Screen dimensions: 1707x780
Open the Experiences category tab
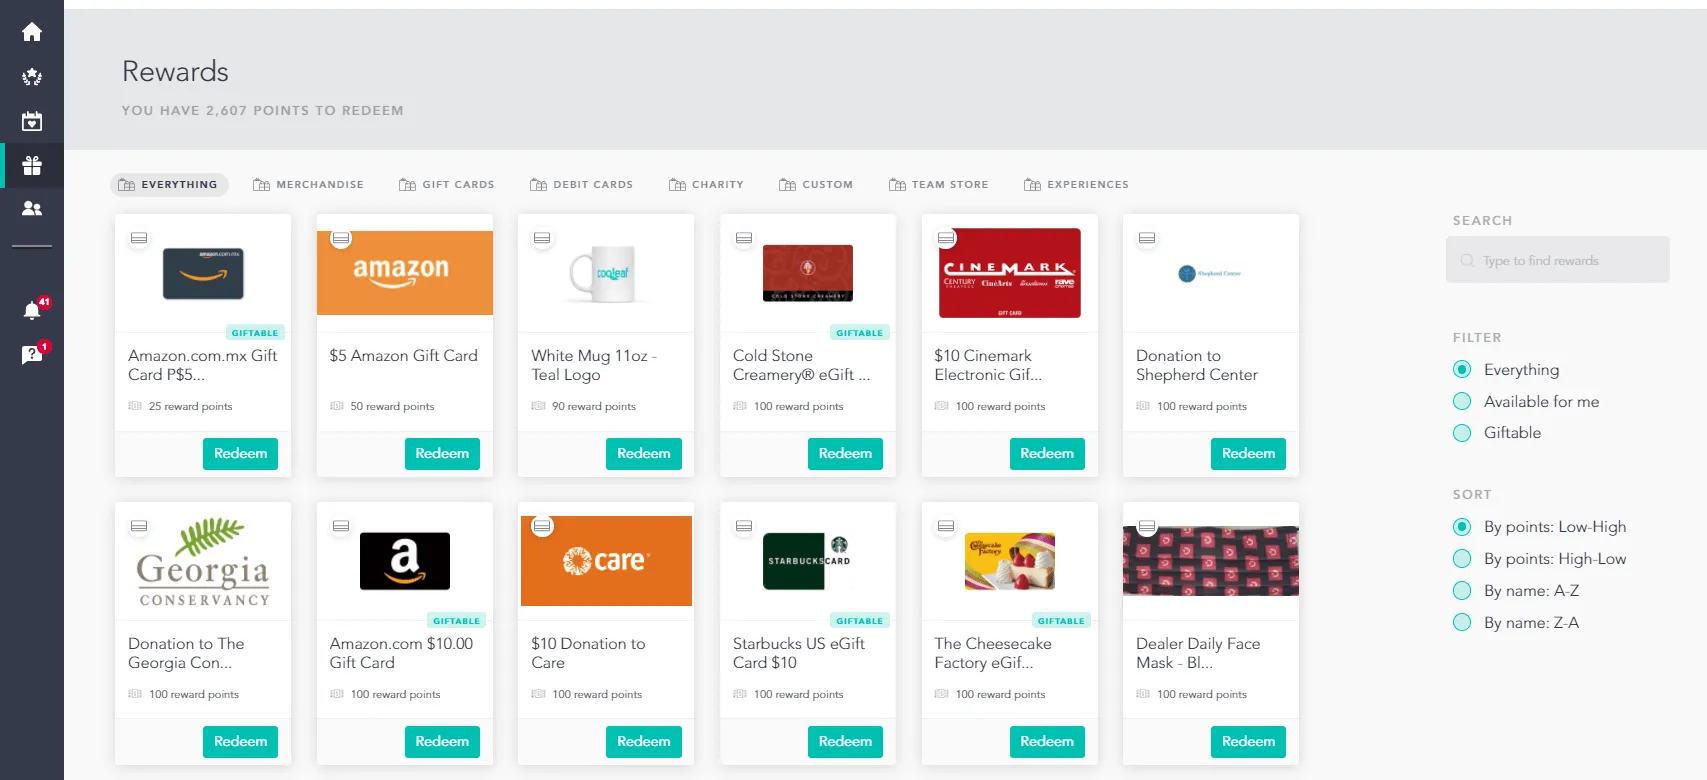click(x=1076, y=185)
